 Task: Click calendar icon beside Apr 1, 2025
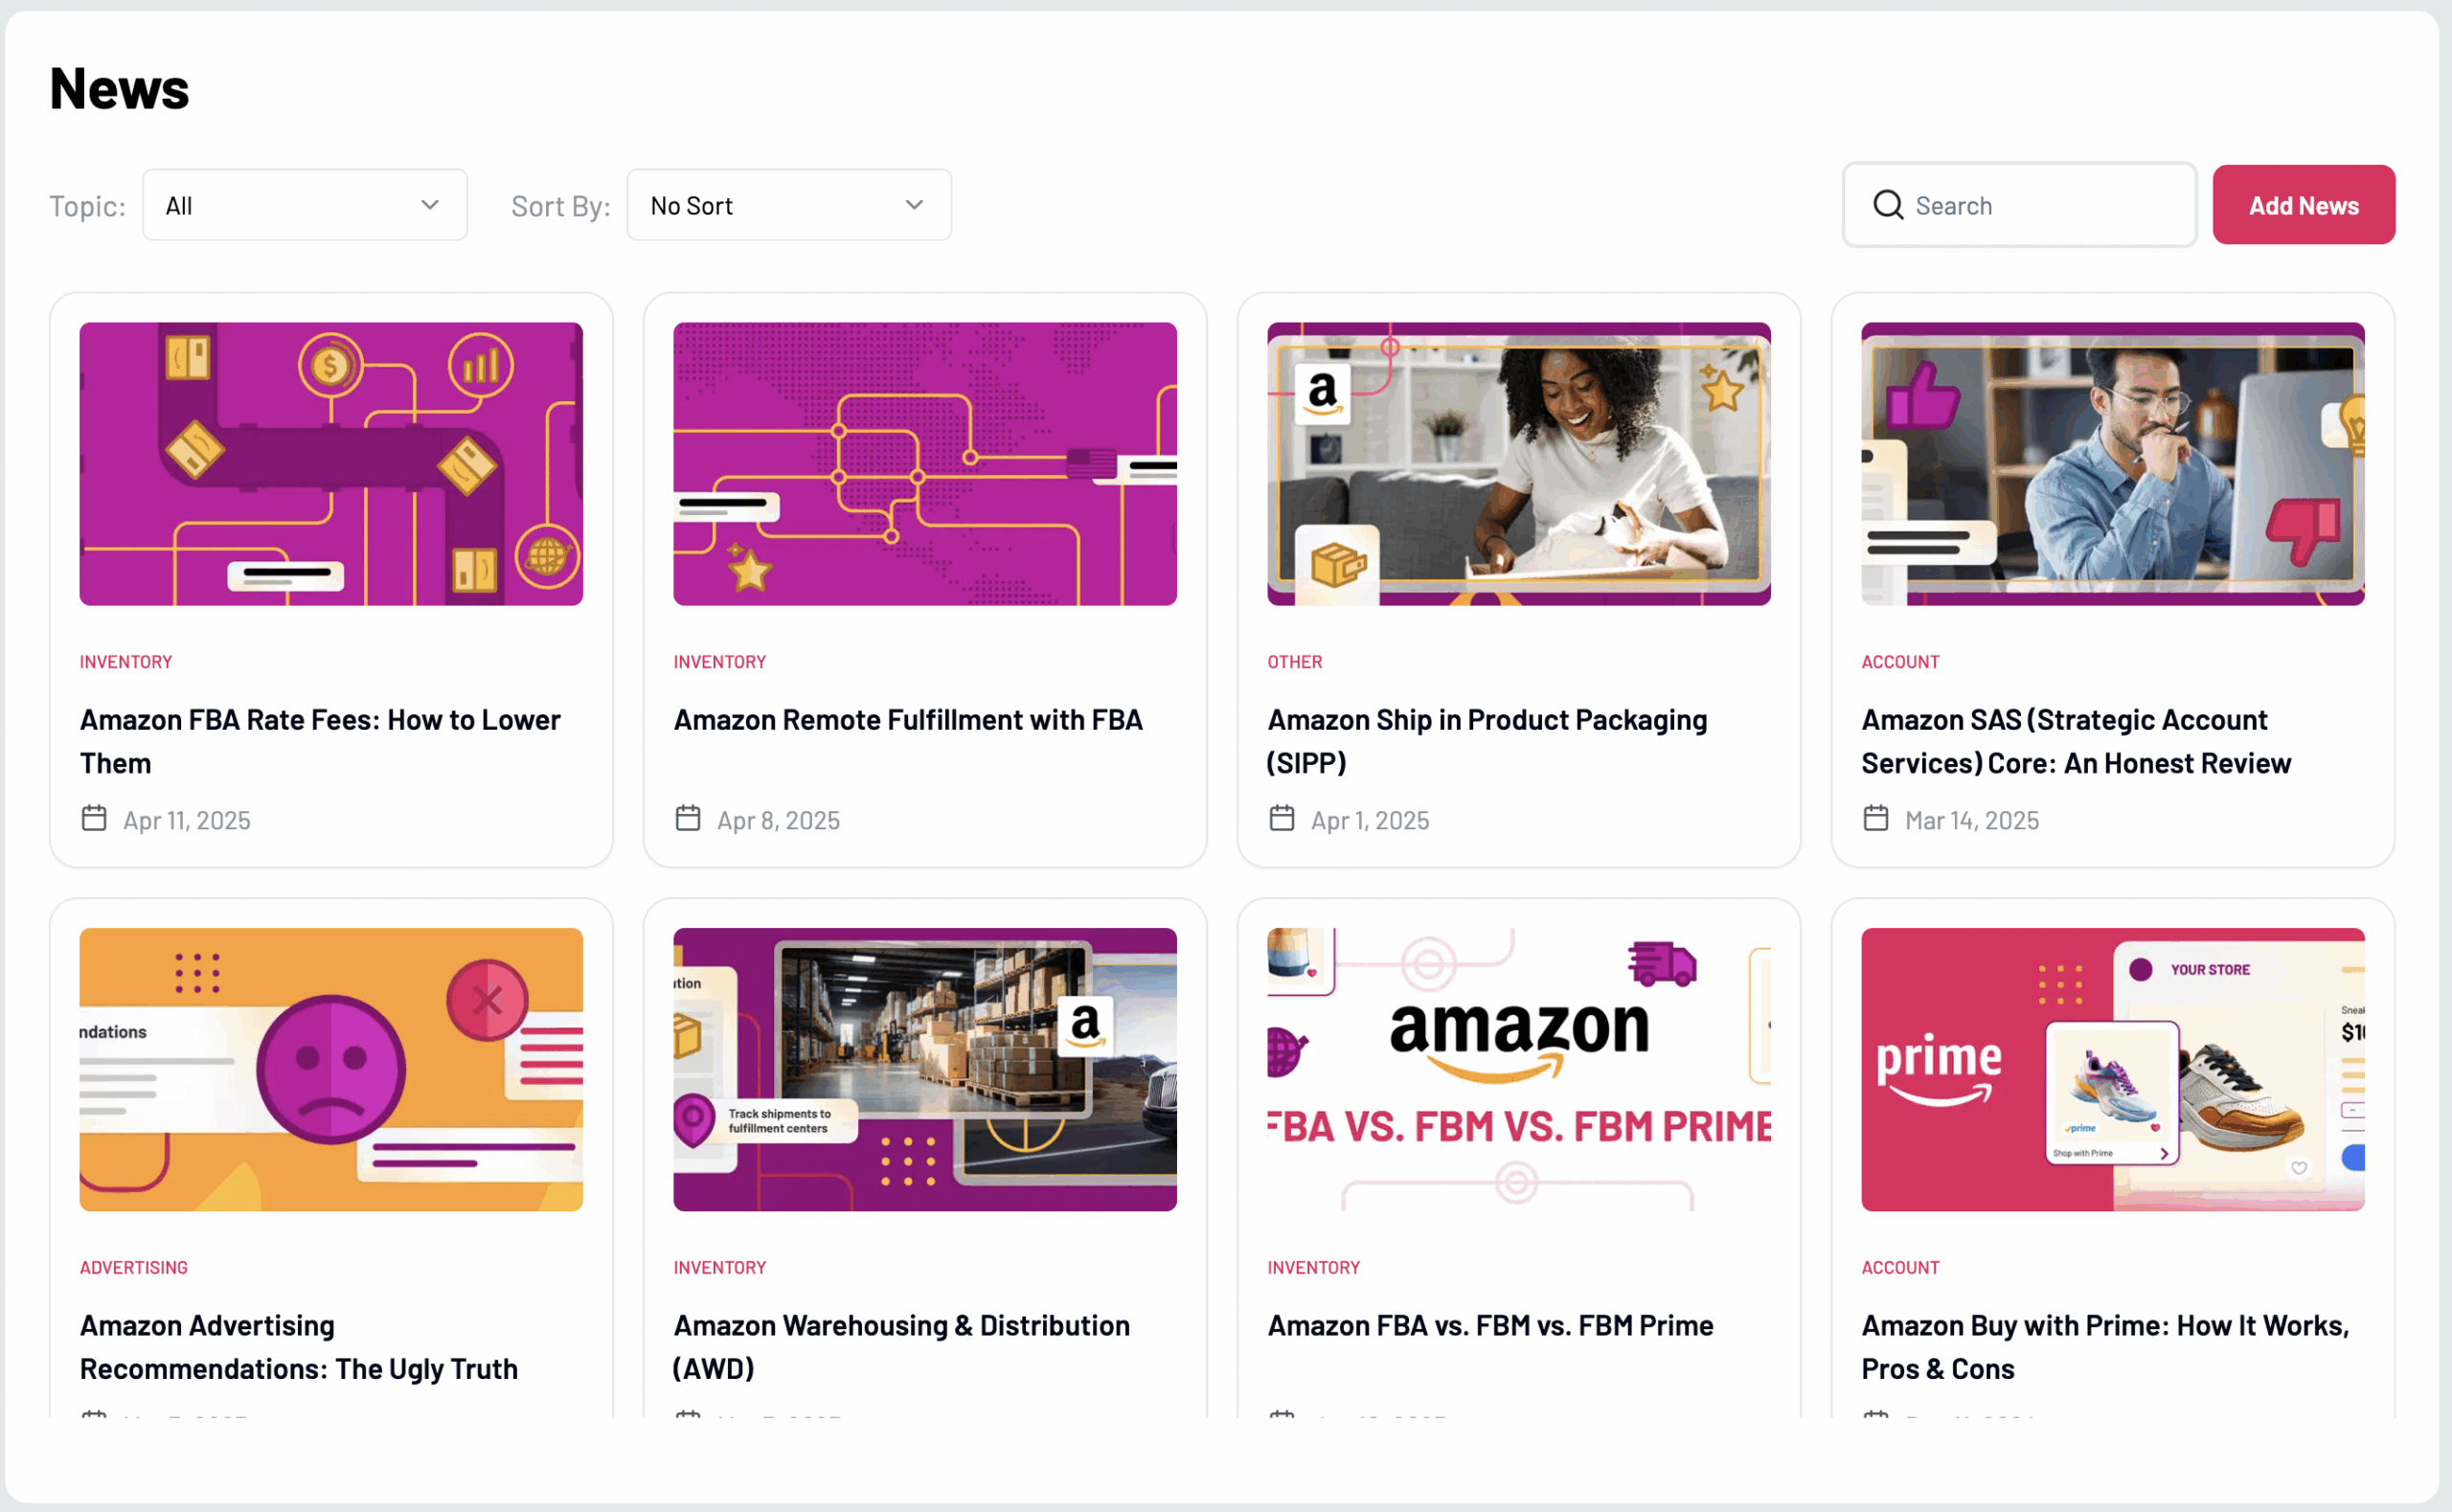[1281, 818]
